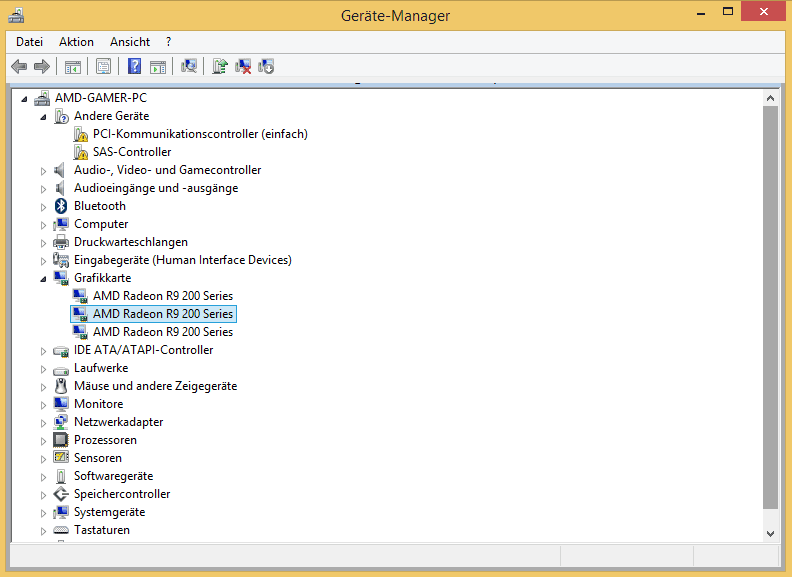Scan for hardware changes toolbar icon

point(189,66)
